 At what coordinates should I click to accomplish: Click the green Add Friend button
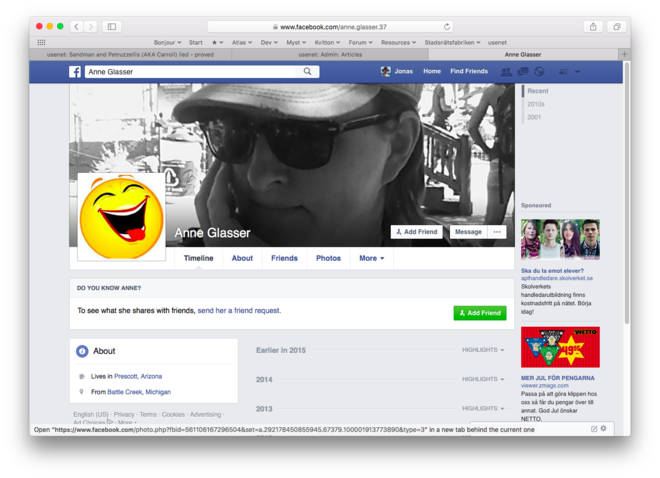click(479, 313)
